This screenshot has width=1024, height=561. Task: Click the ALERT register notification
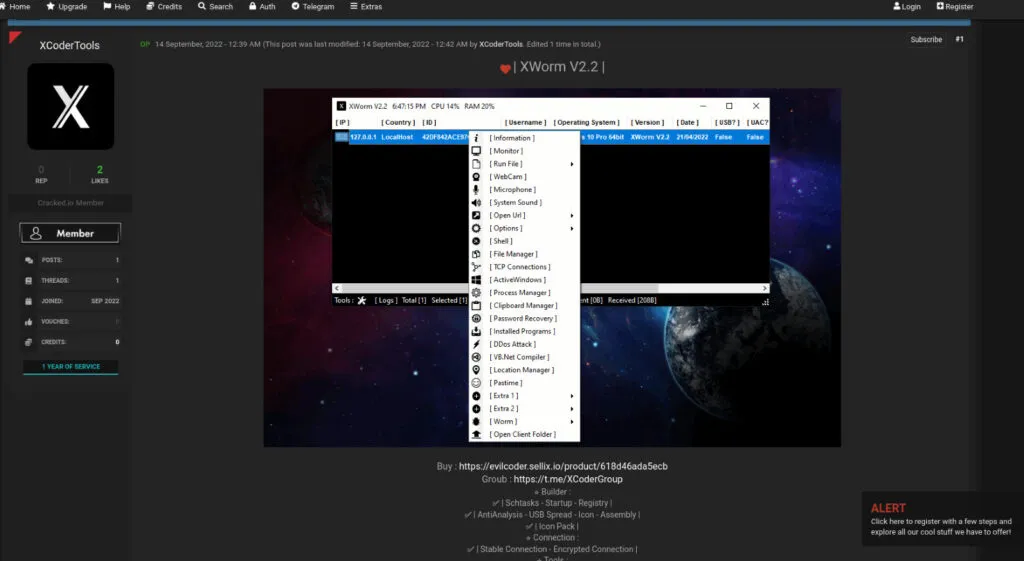(941, 519)
